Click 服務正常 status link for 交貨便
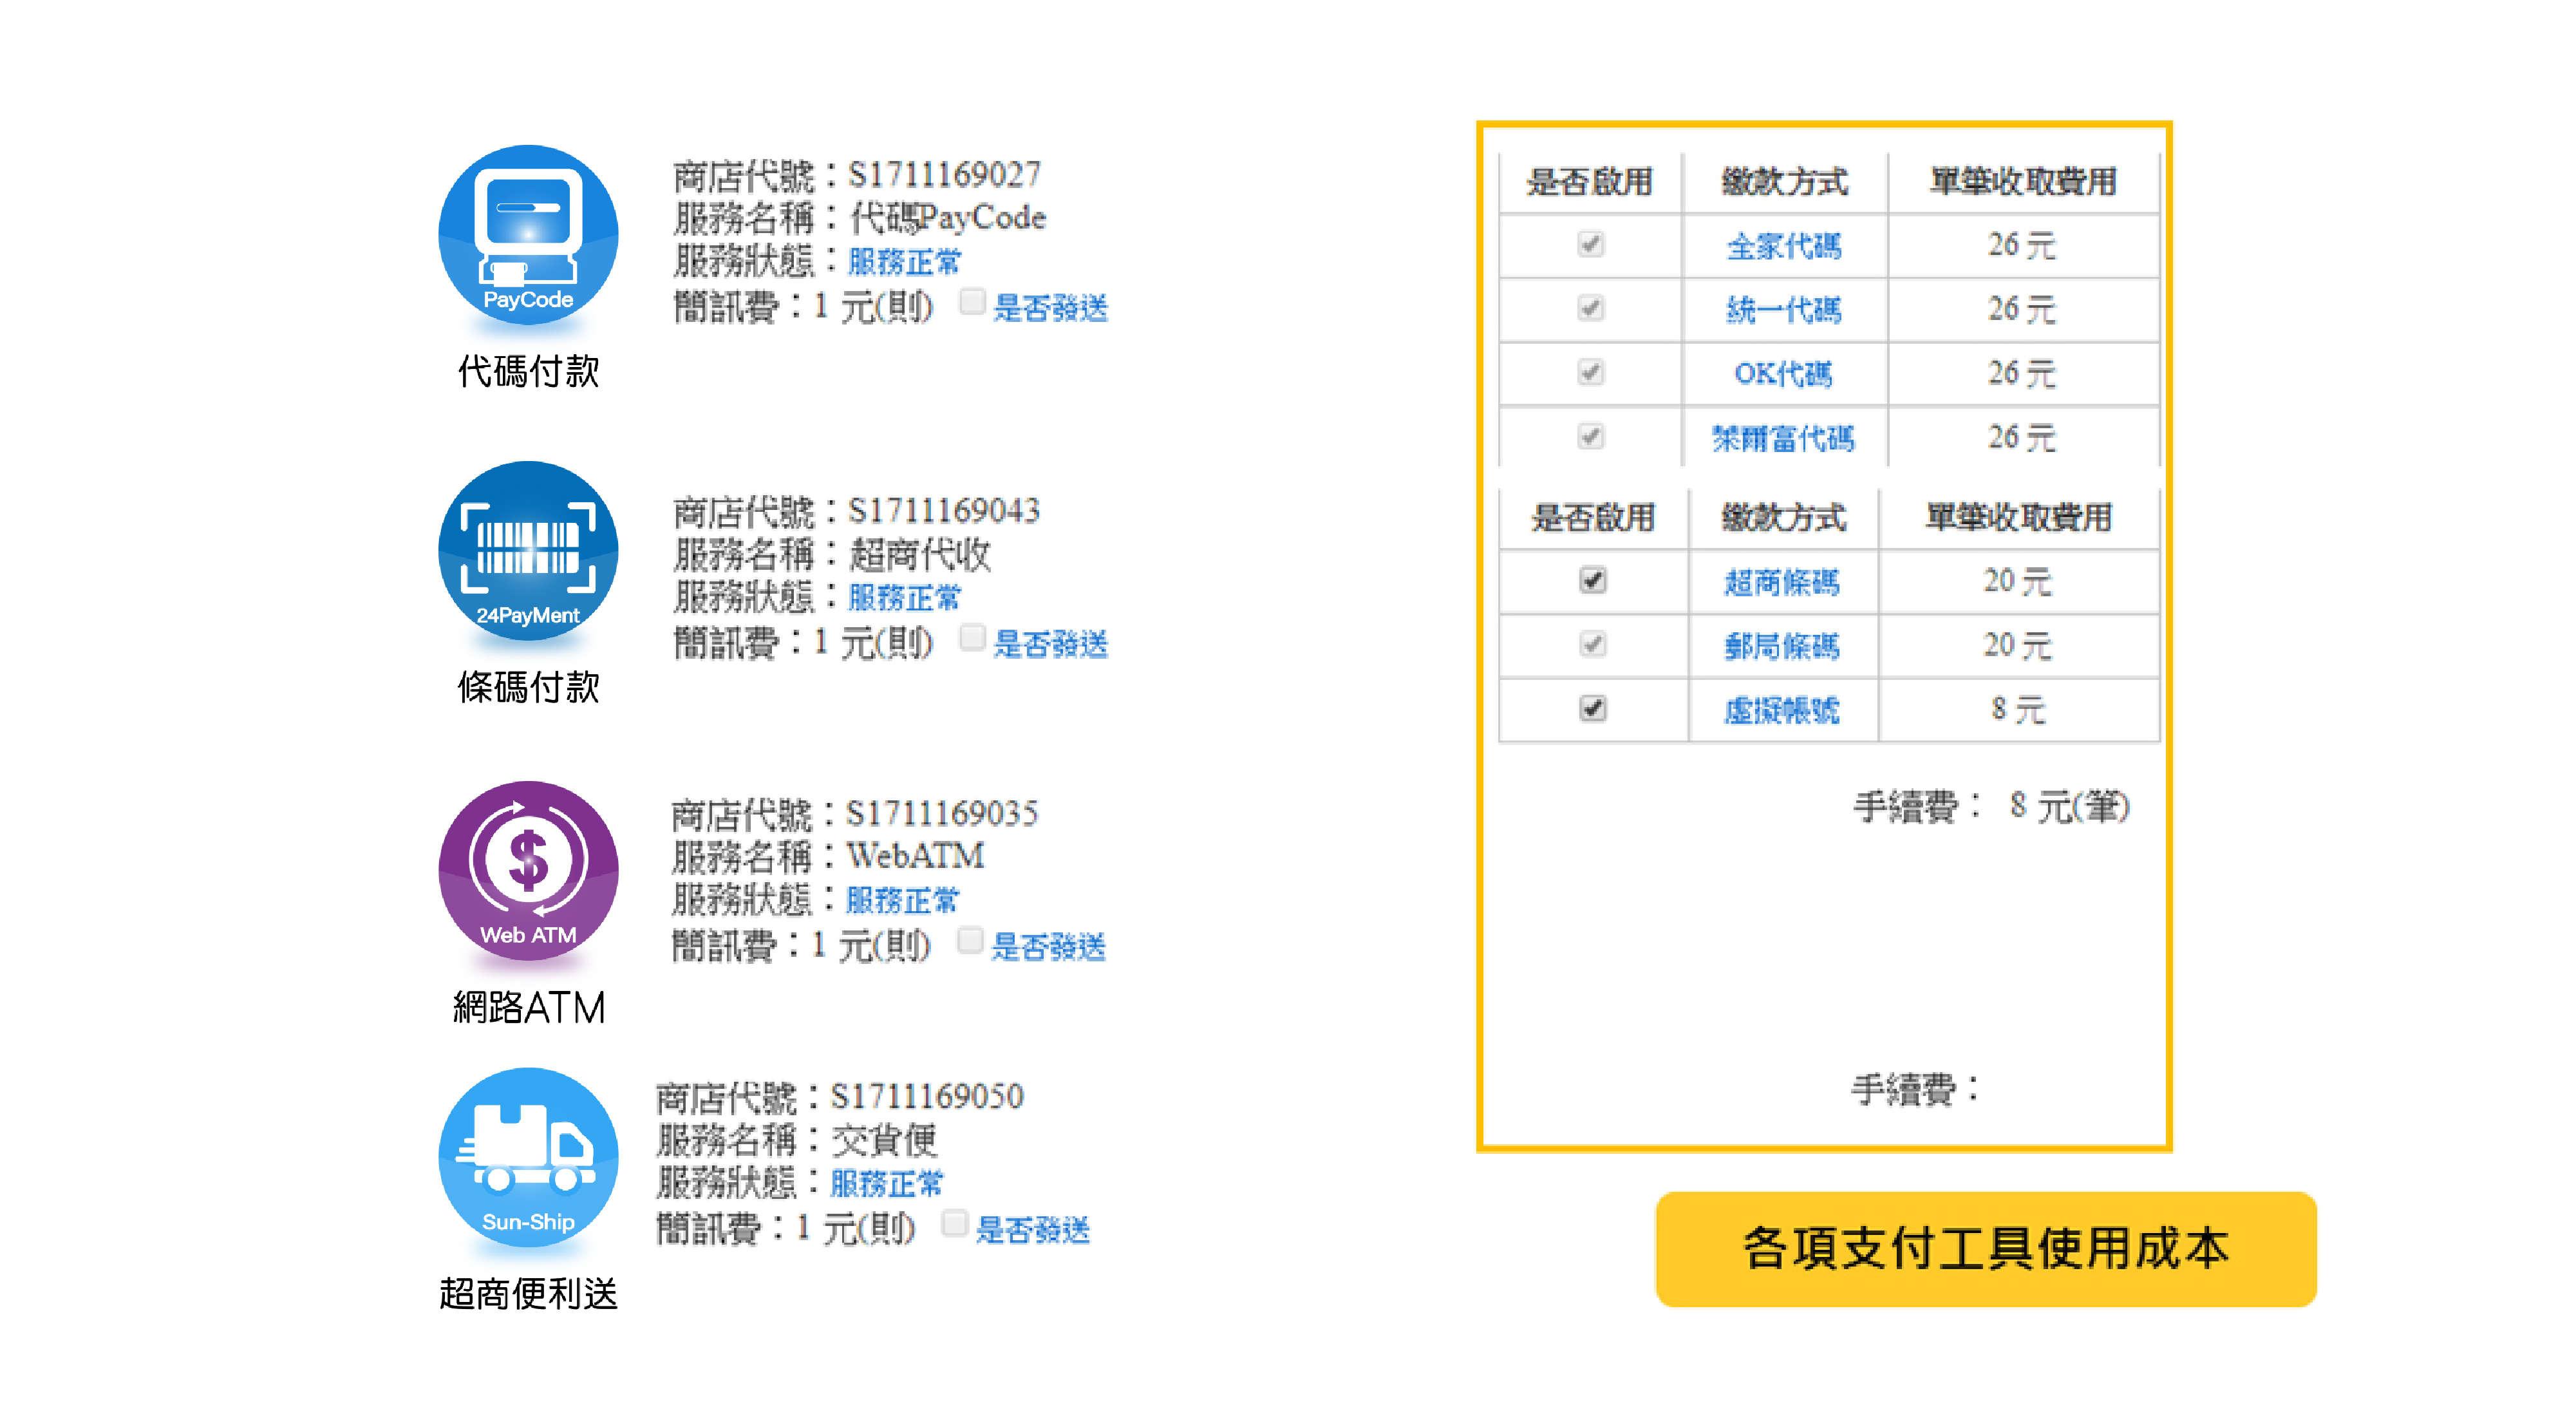The width and height of the screenshot is (2576, 1414). pyautogui.click(x=886, y=1184)
